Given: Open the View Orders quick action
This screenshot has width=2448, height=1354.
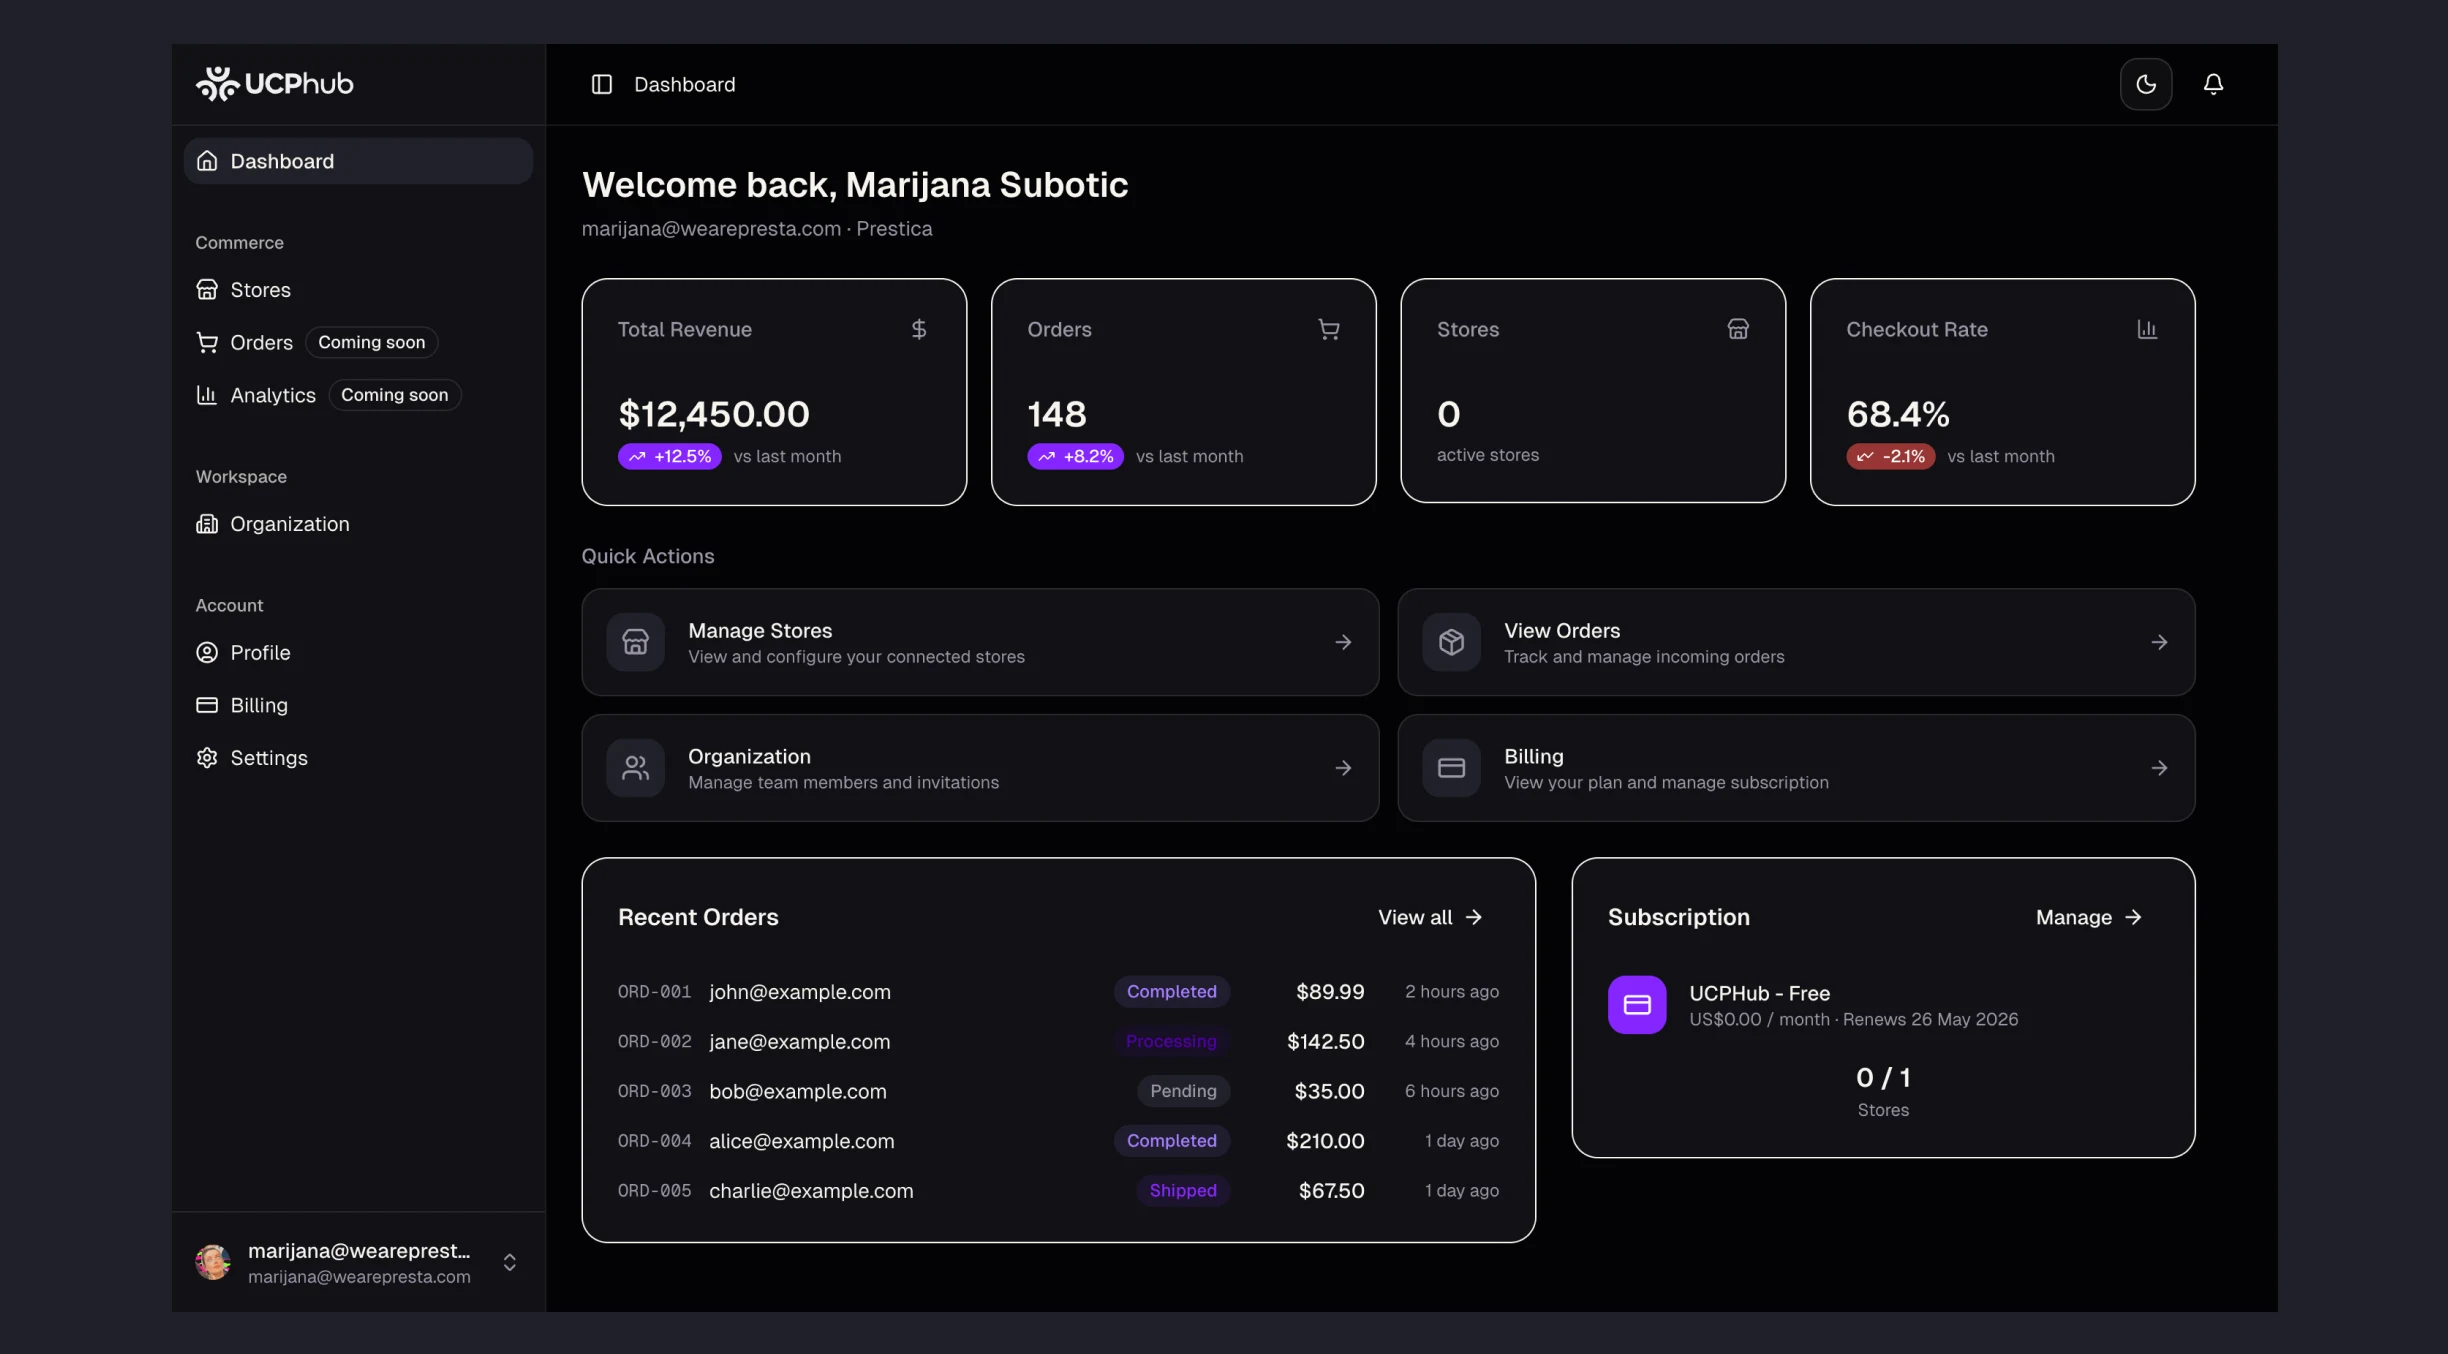Looking at the screenshot, I should 1796,642.
